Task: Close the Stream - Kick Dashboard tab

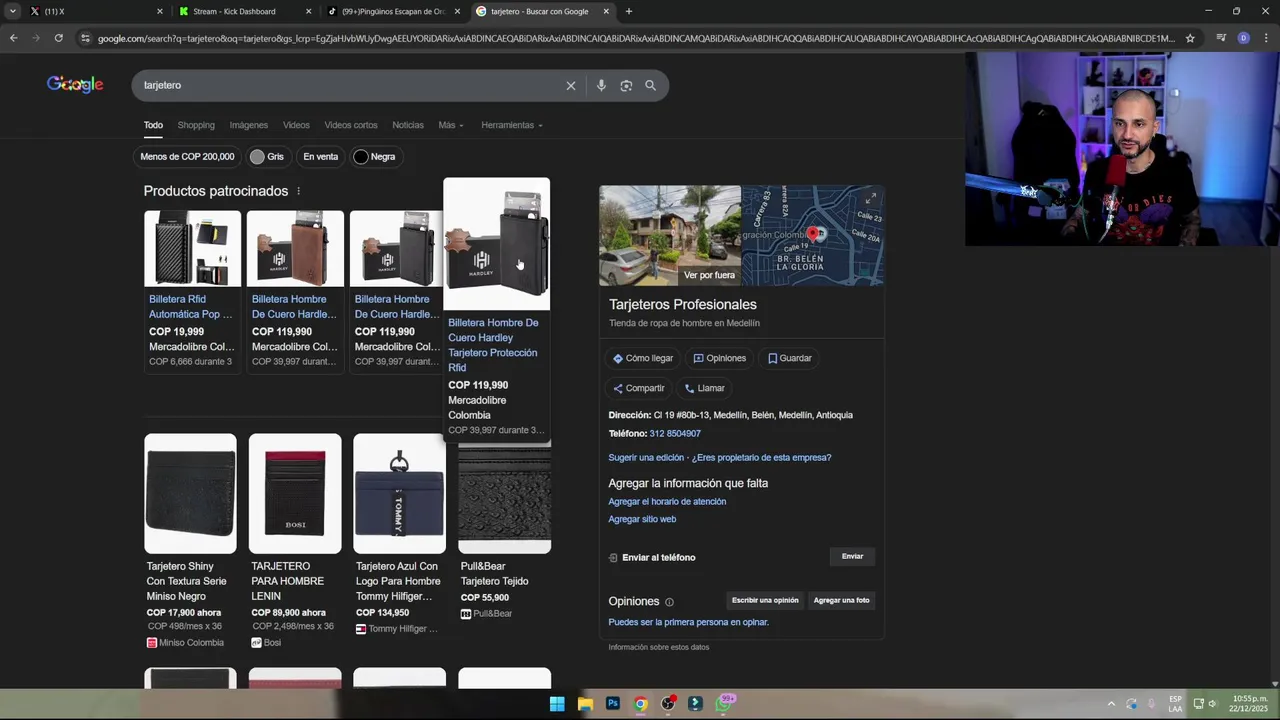Action: point(308,11)
